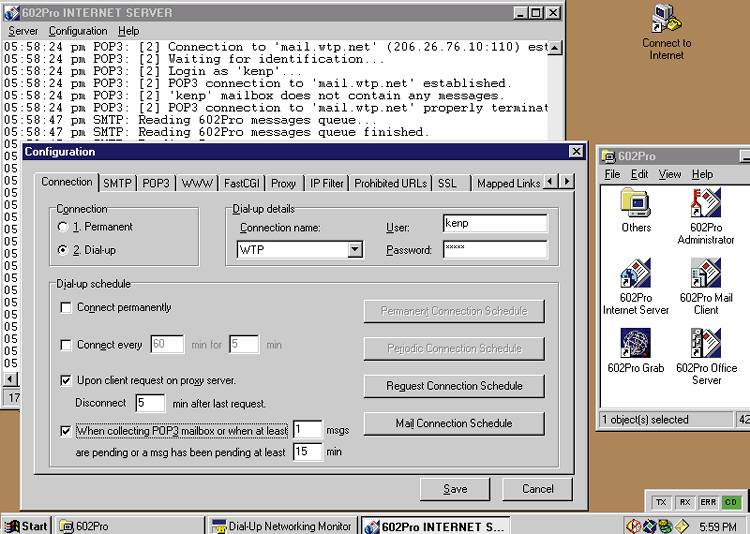
Task: Open the FastCGI tab
Action: click(242, 183)
